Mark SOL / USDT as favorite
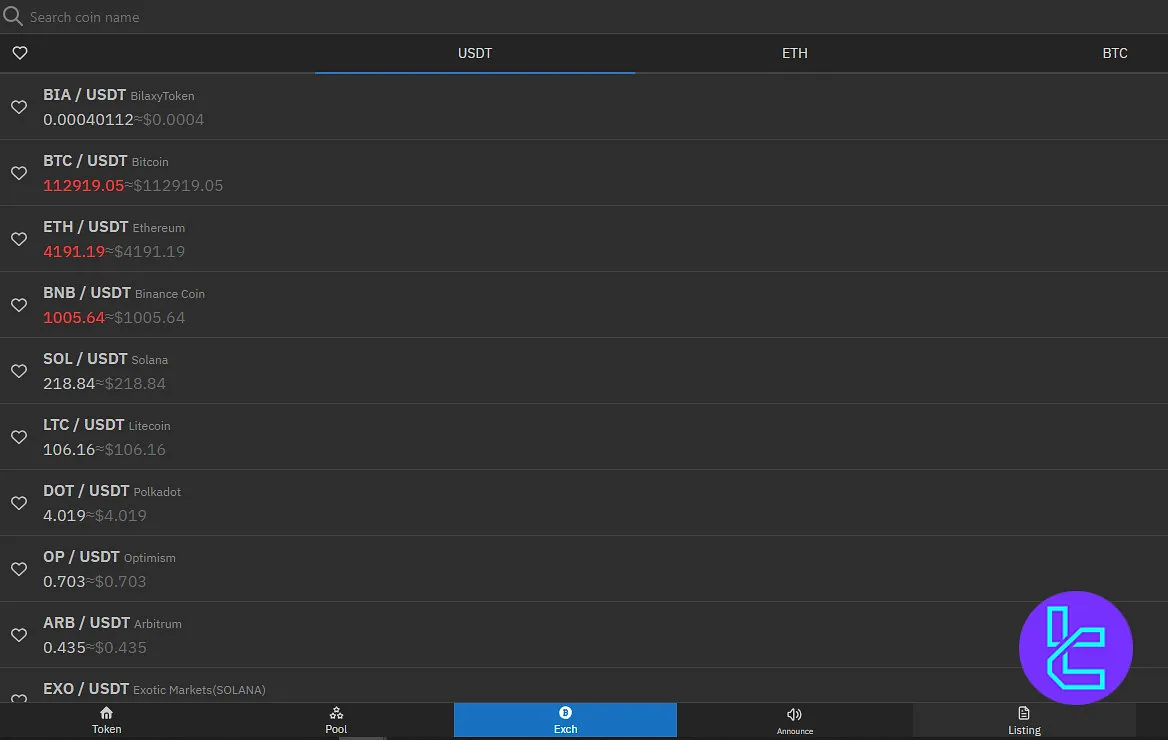 (18, 371)
